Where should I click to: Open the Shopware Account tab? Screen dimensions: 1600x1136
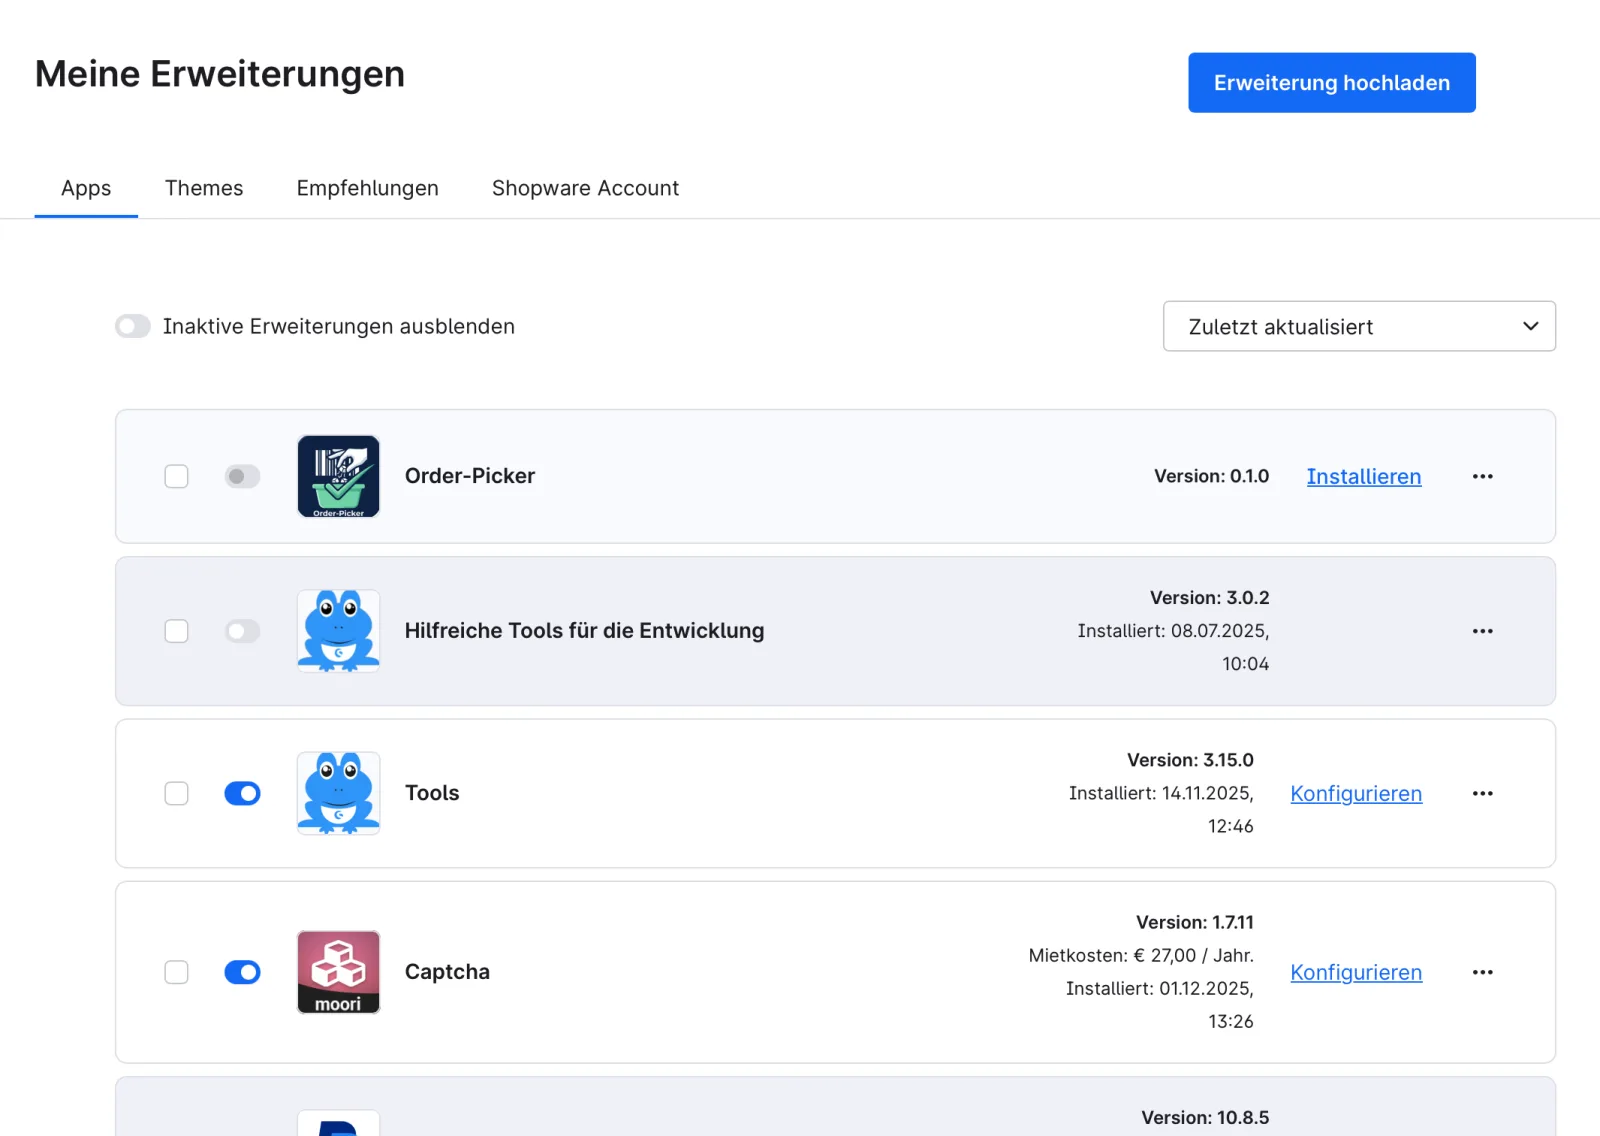tap(585, 188)
